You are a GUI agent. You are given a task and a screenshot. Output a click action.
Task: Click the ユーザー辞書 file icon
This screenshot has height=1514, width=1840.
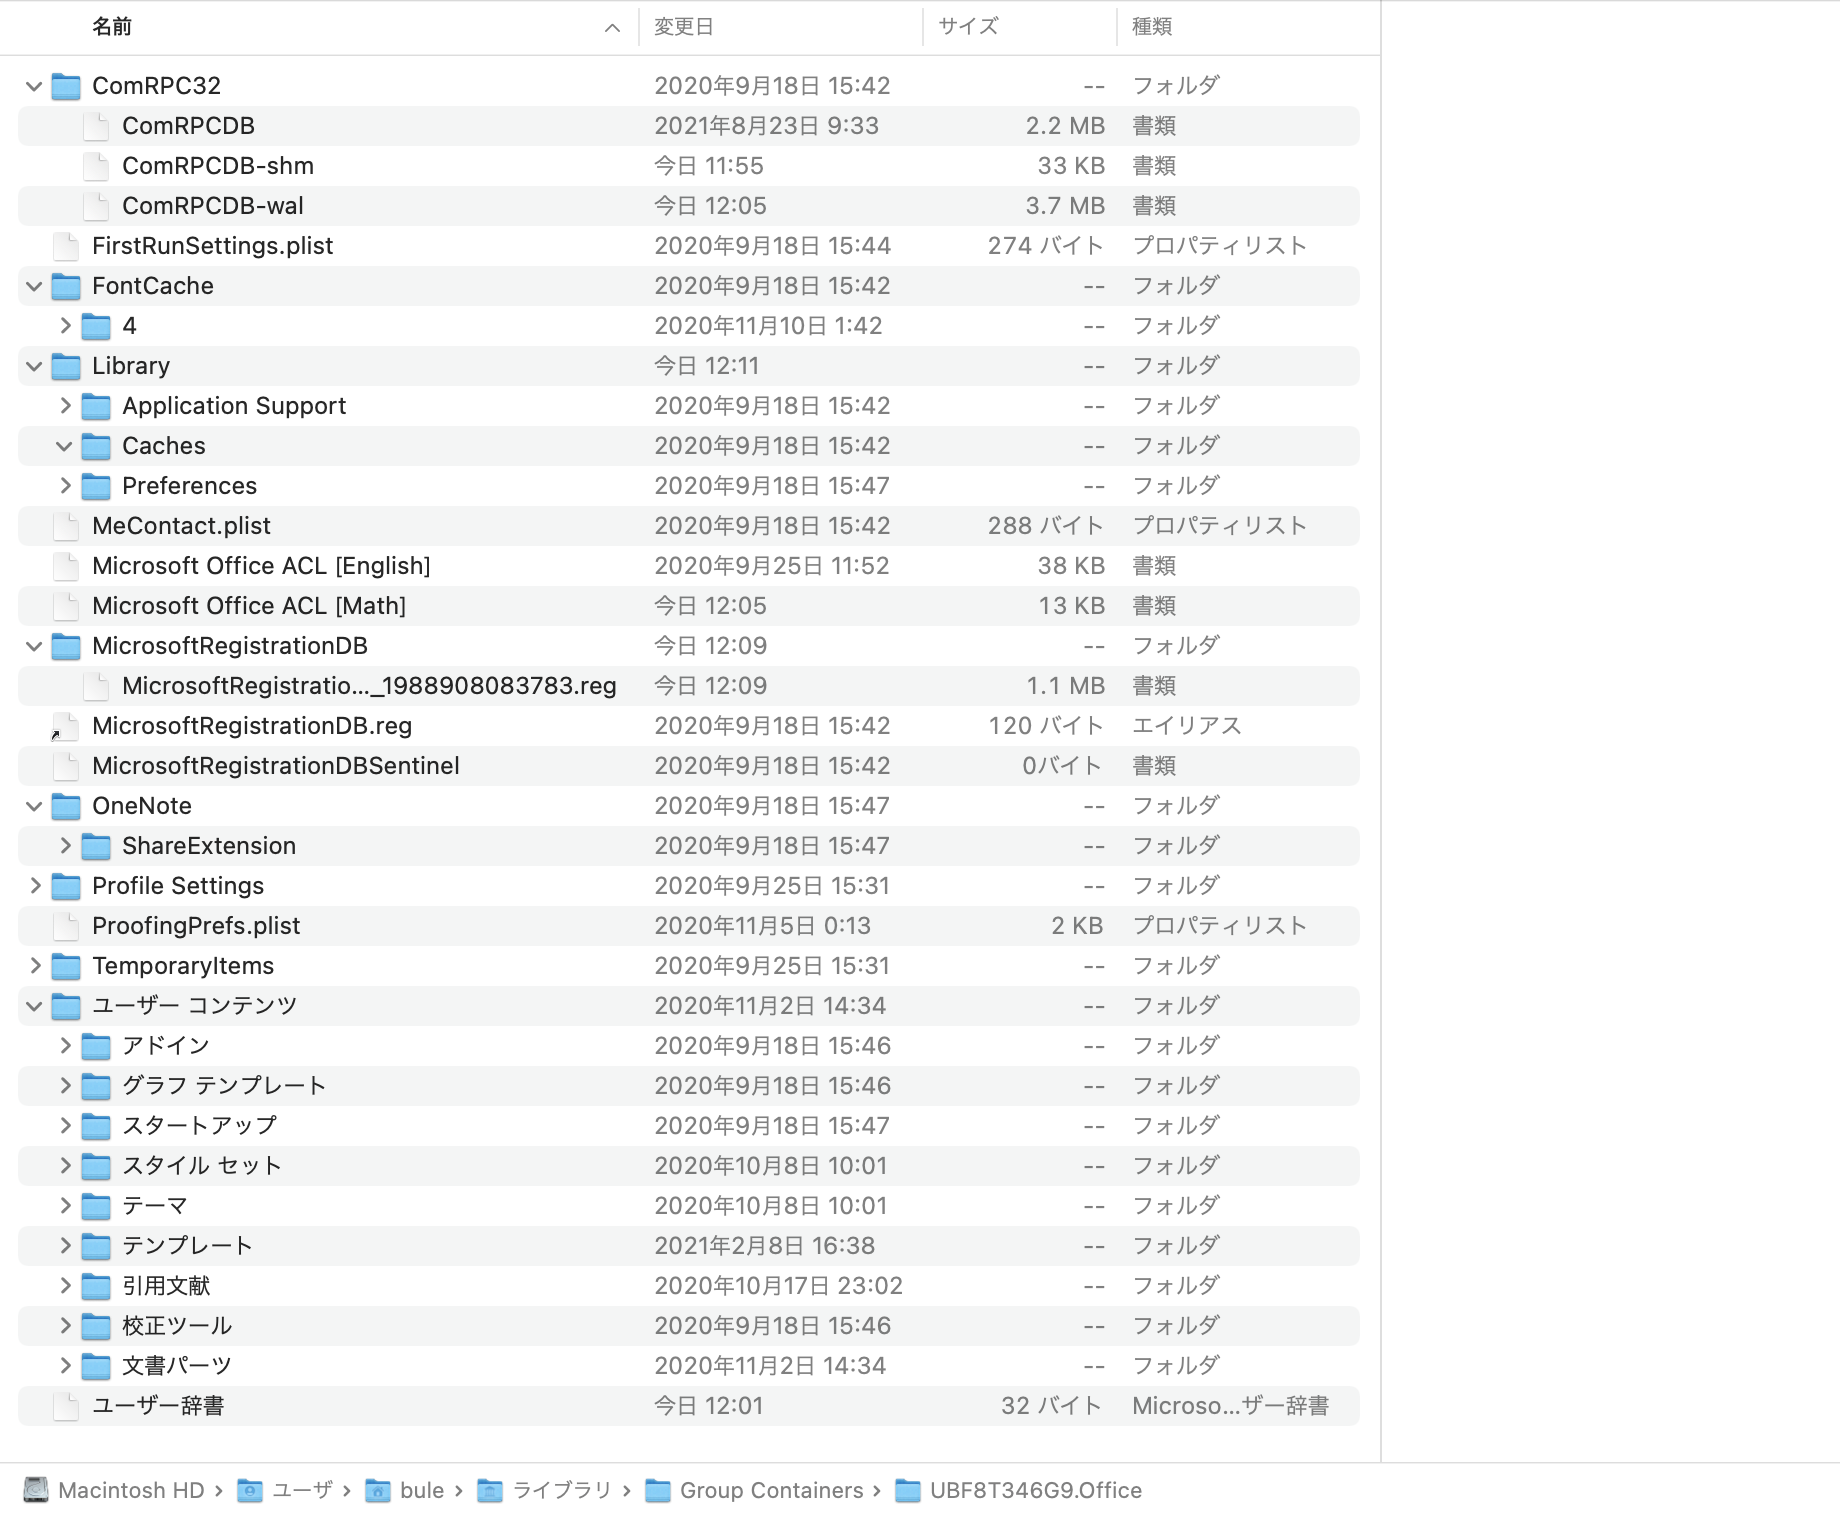[x=66, y=1406]
